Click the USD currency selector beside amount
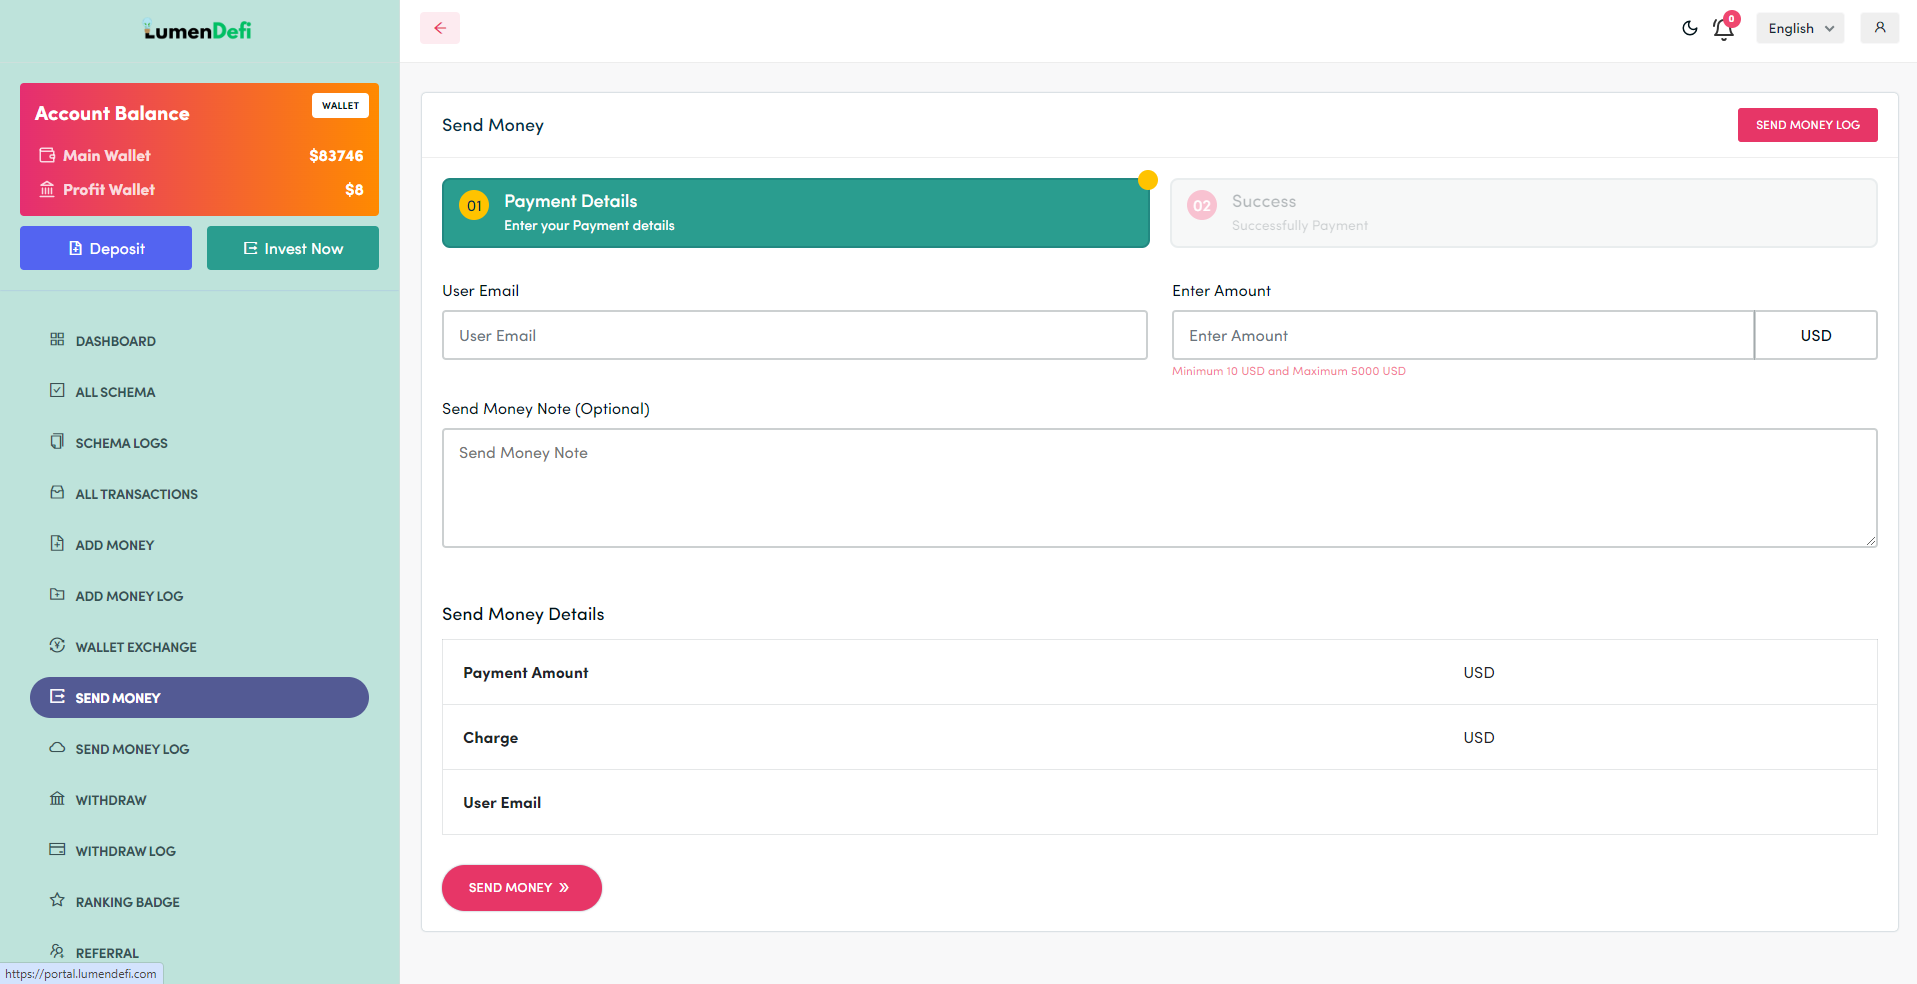 (1815, 335)
